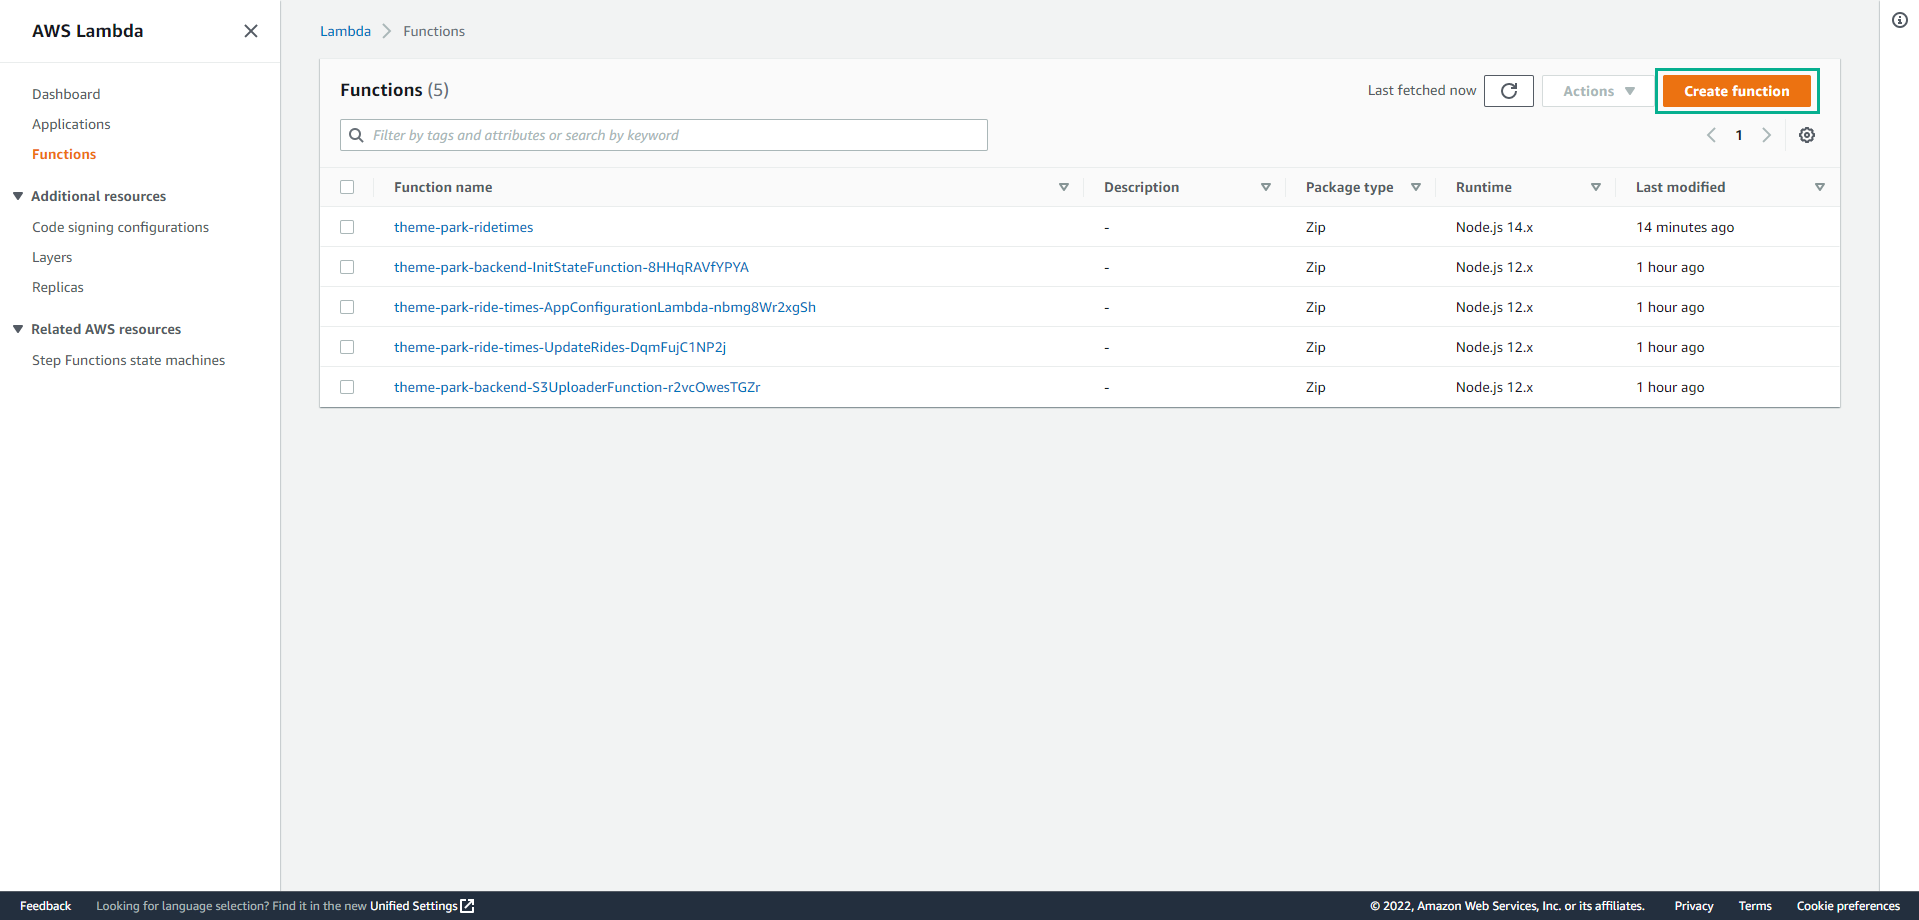Sort by Function name column arrow

(1064, 187)
